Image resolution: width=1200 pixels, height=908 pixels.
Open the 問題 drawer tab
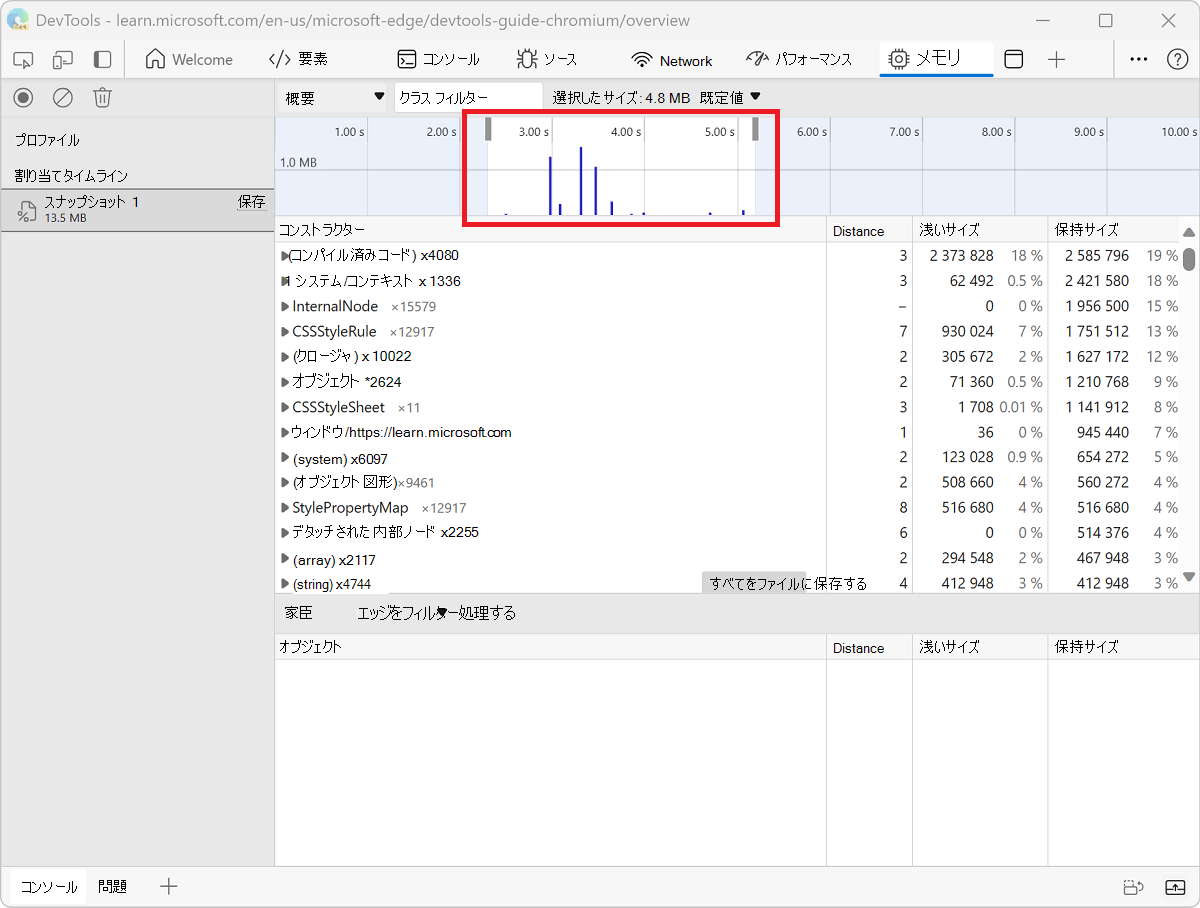click(112, 886)
